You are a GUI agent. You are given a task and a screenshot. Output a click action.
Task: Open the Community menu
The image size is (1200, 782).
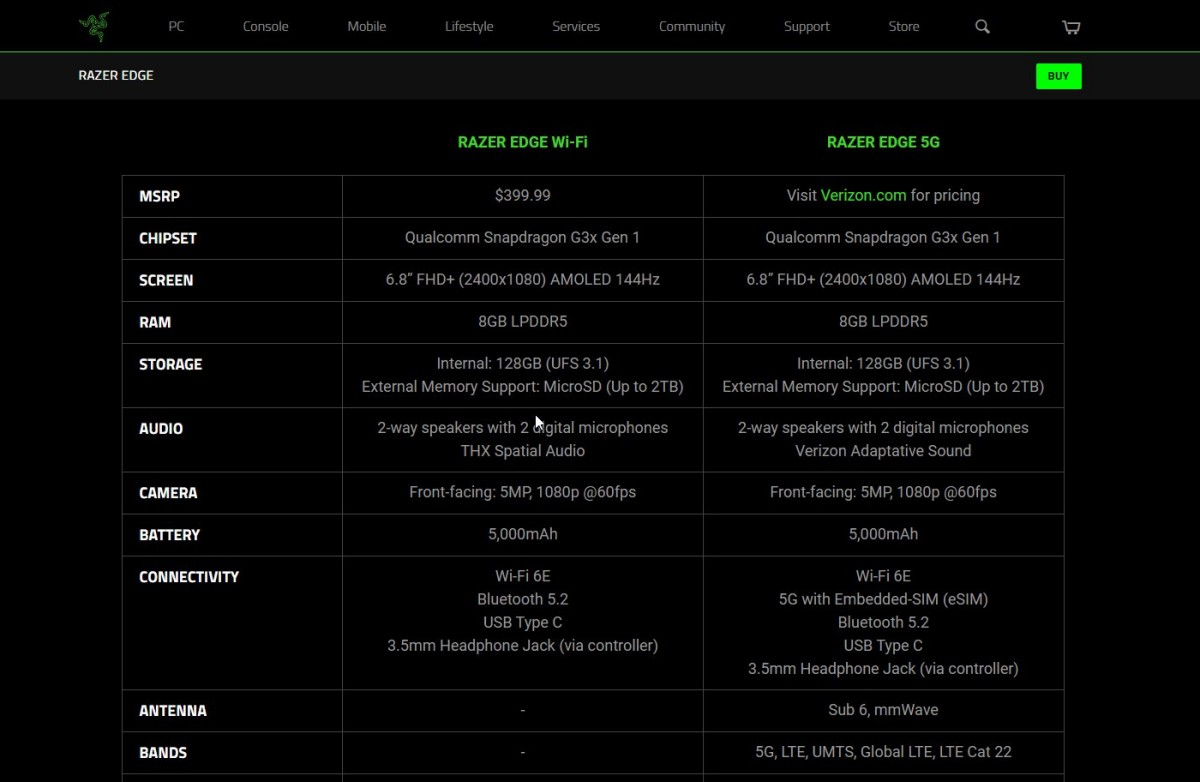coord(691,27)
